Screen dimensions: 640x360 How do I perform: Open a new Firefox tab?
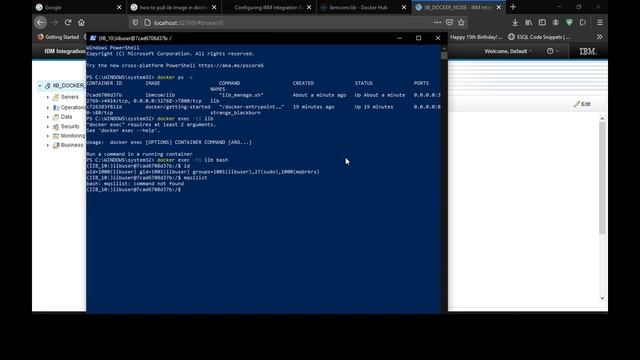(513, 7)
